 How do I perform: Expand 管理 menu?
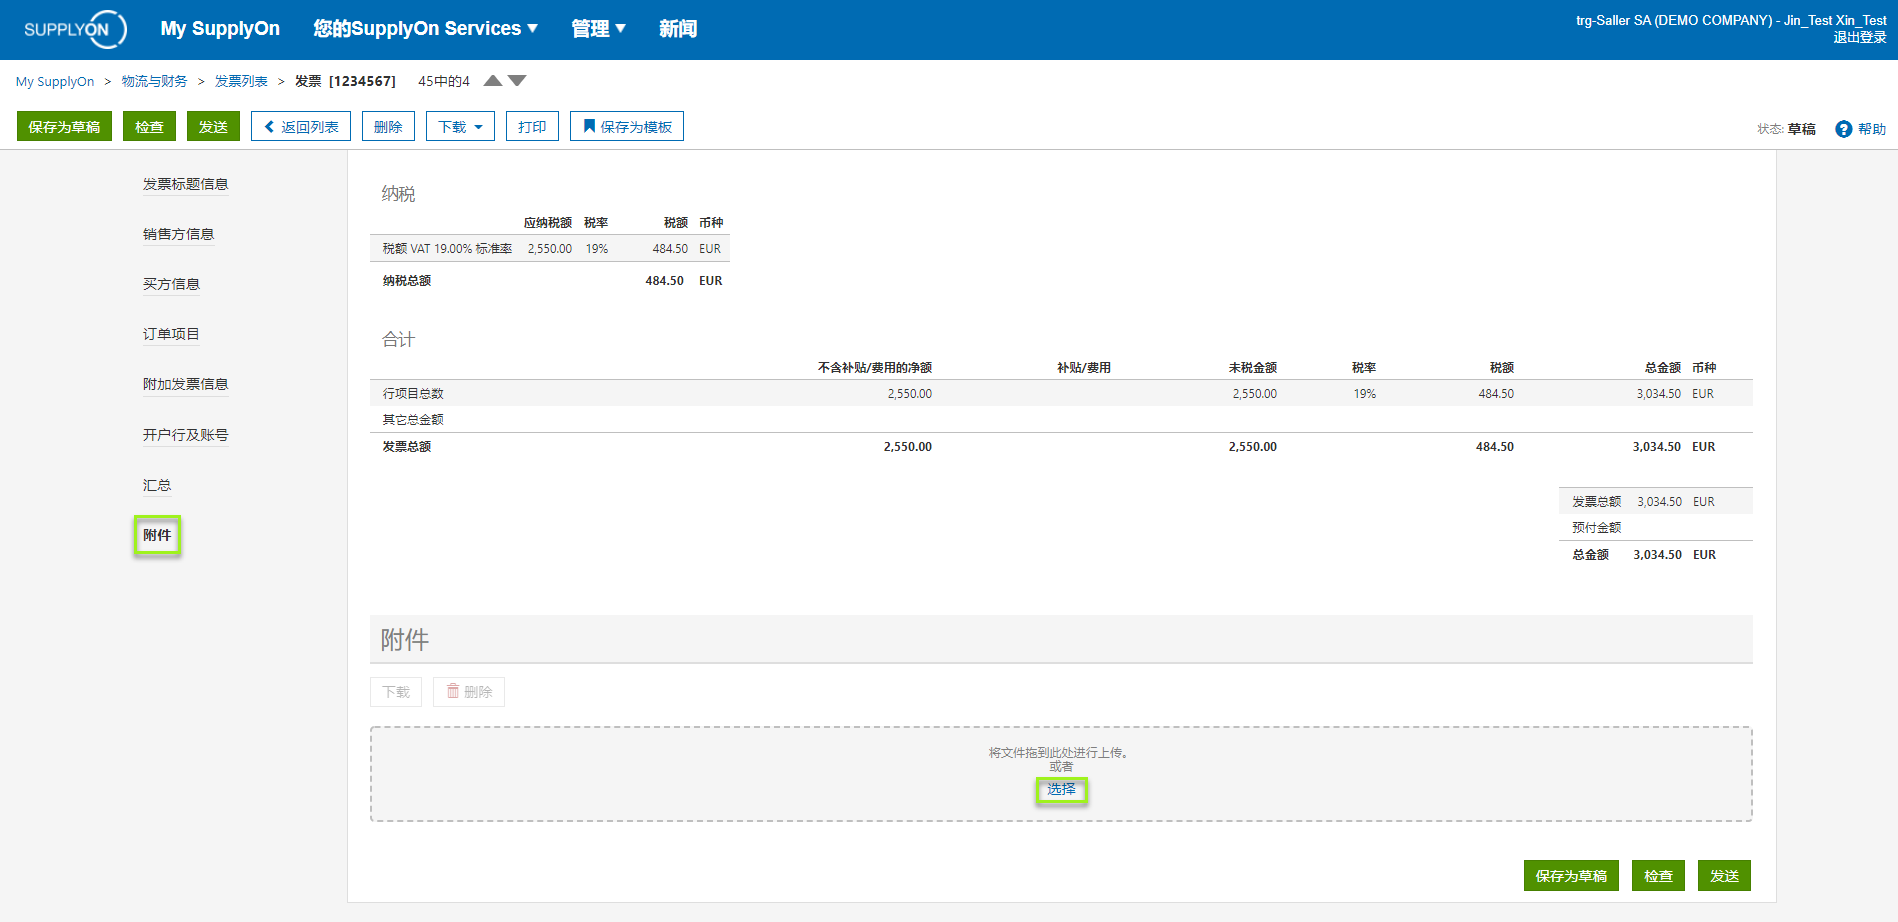point(598,29)
